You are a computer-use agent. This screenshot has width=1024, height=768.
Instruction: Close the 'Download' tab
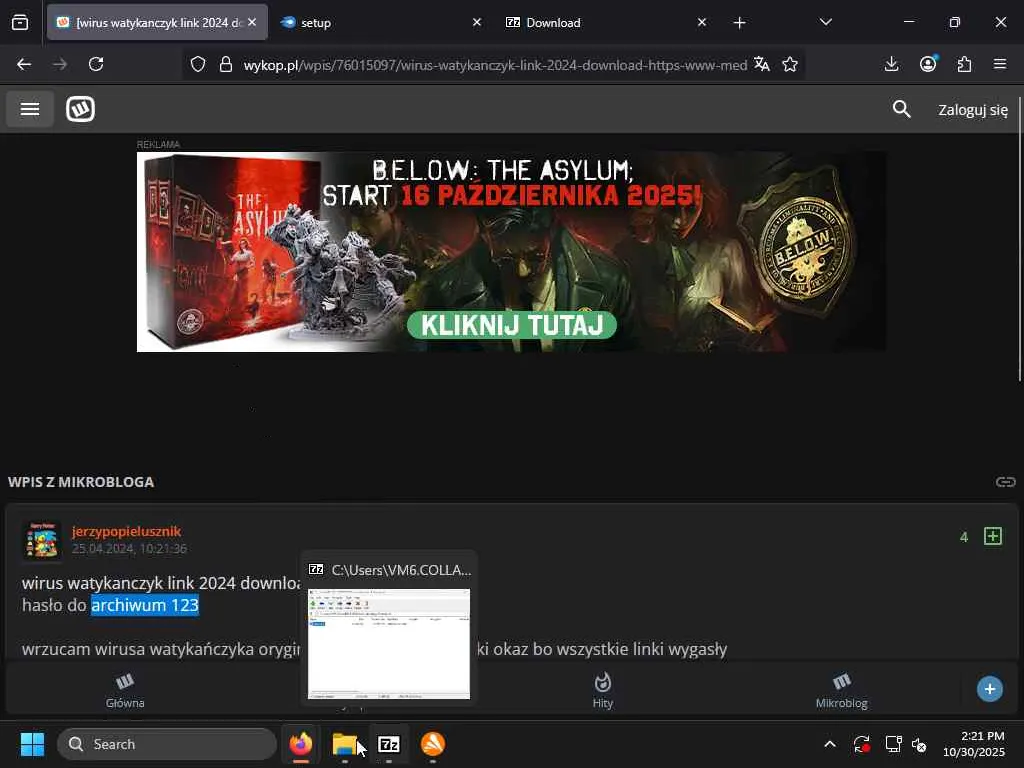click(701, 22)
